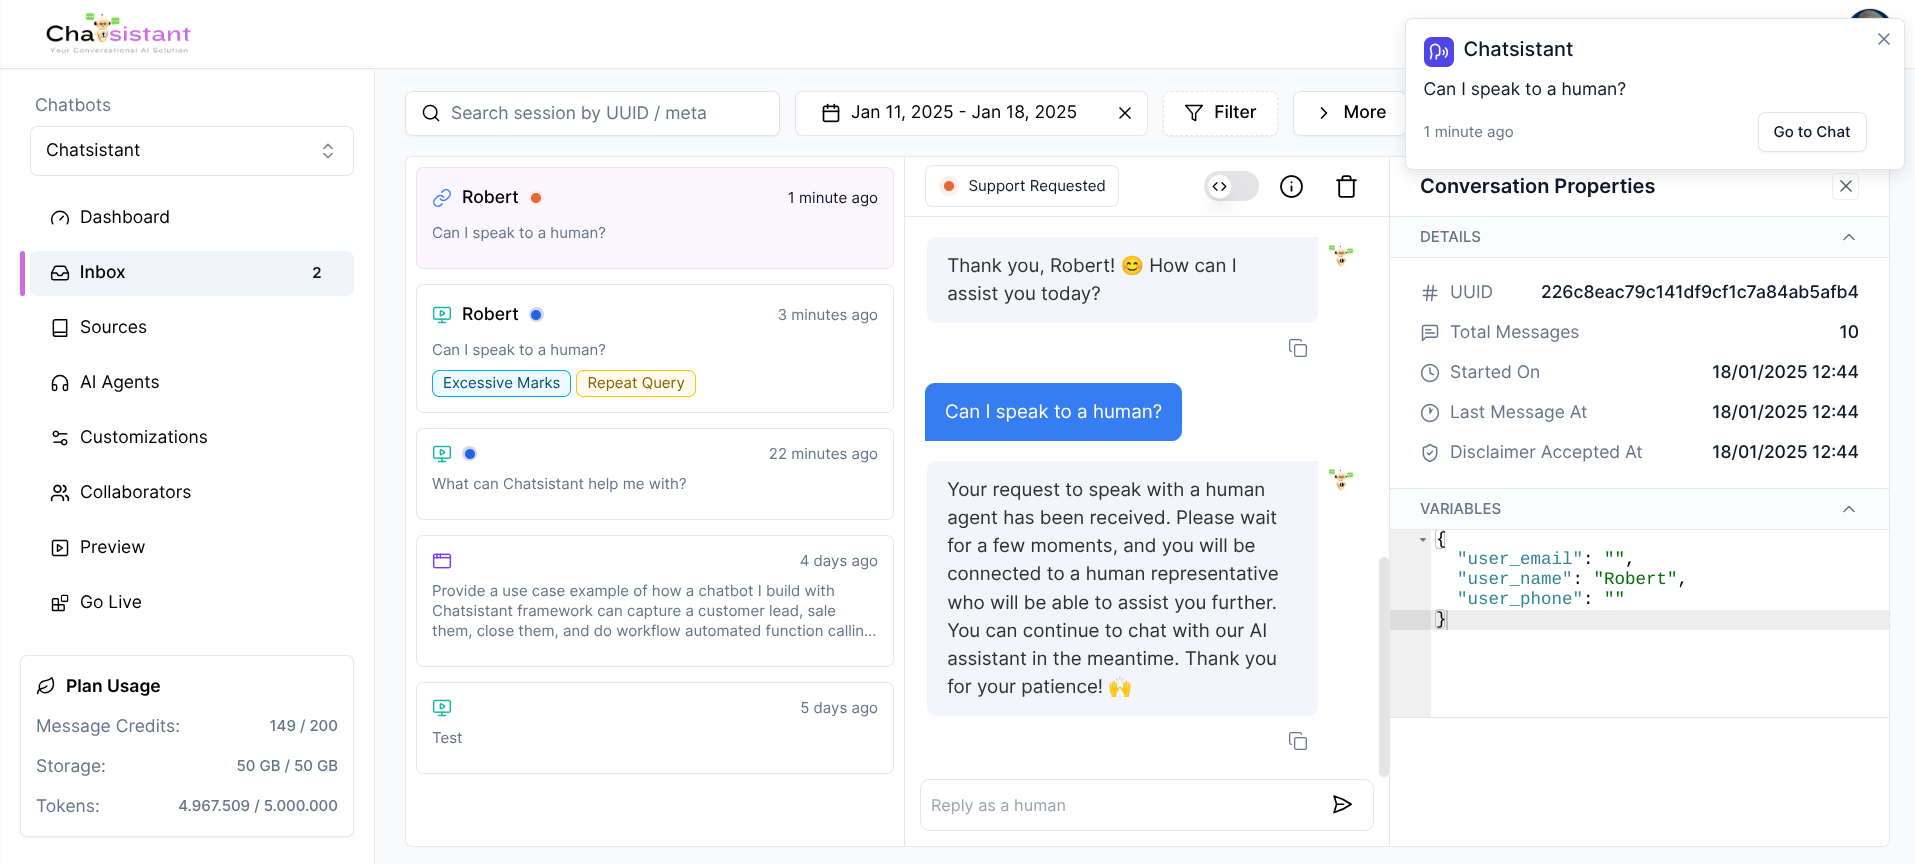
Task: Click the 'Can I speak to a human?' chat bubble
Action: click(x=1053, y=412)
